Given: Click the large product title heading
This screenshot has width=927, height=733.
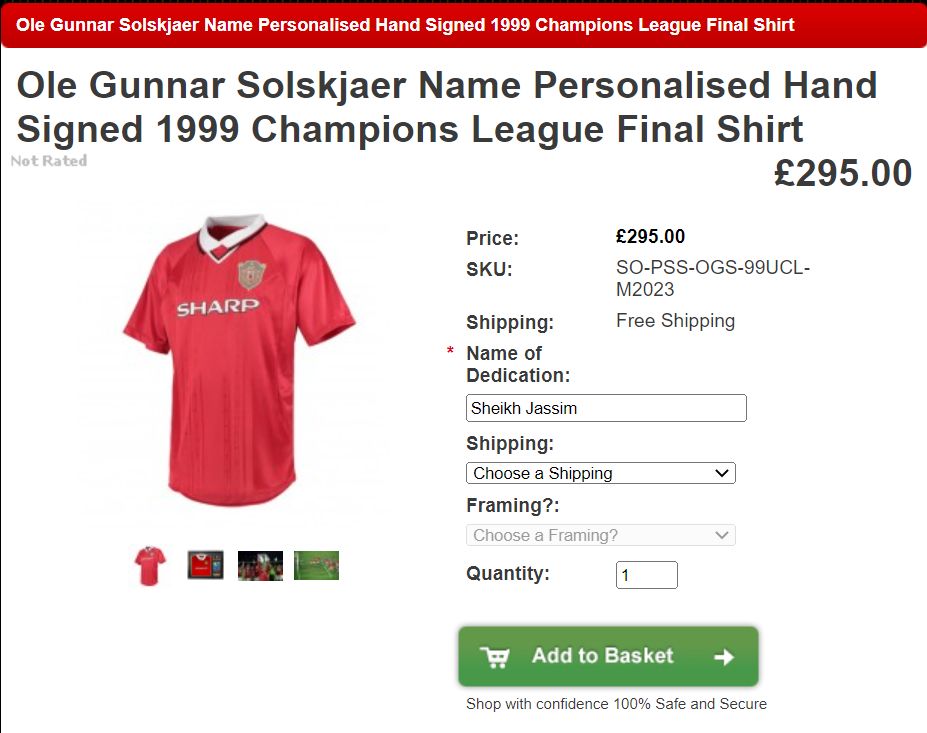Looking at the screenshot, I should tap(447, 107).
